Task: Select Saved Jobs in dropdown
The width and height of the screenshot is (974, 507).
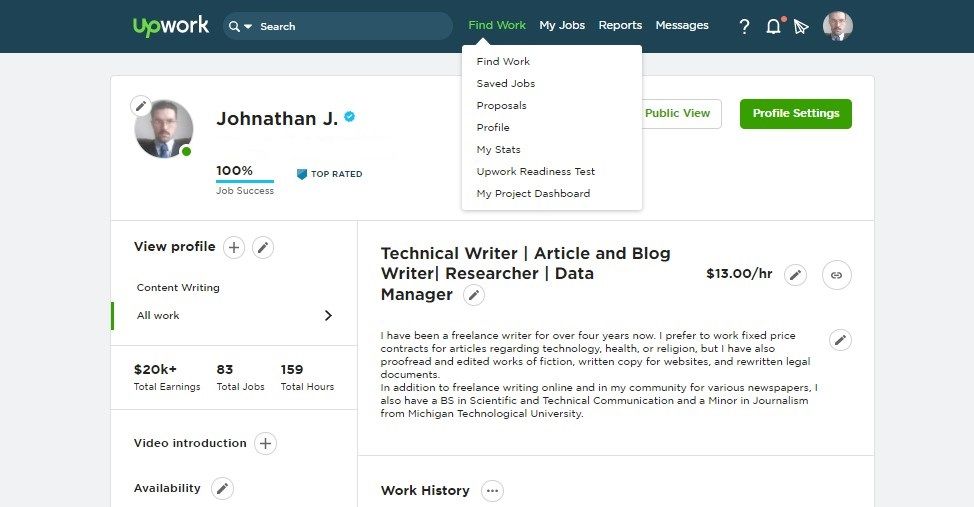Action: pos(506,83)
